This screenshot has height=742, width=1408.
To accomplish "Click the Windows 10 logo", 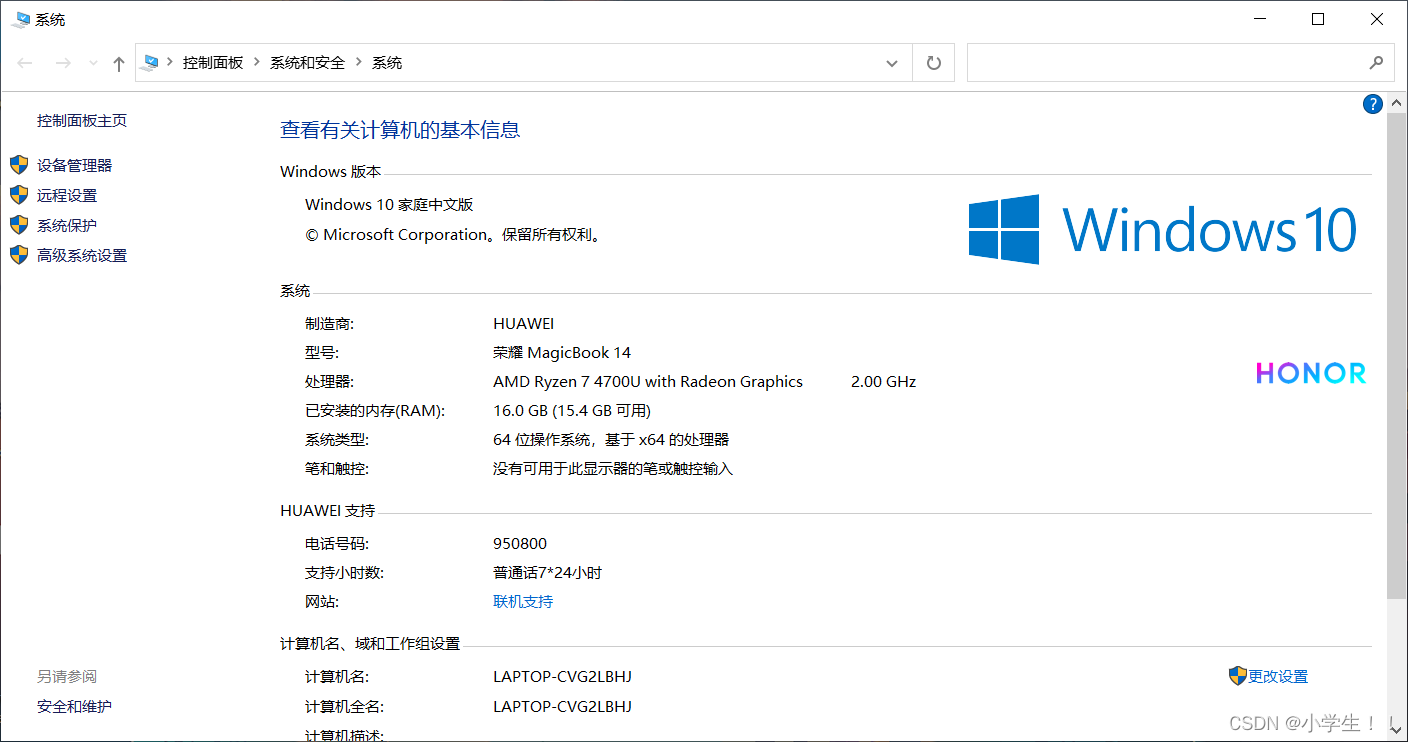I will [1162, 229].
